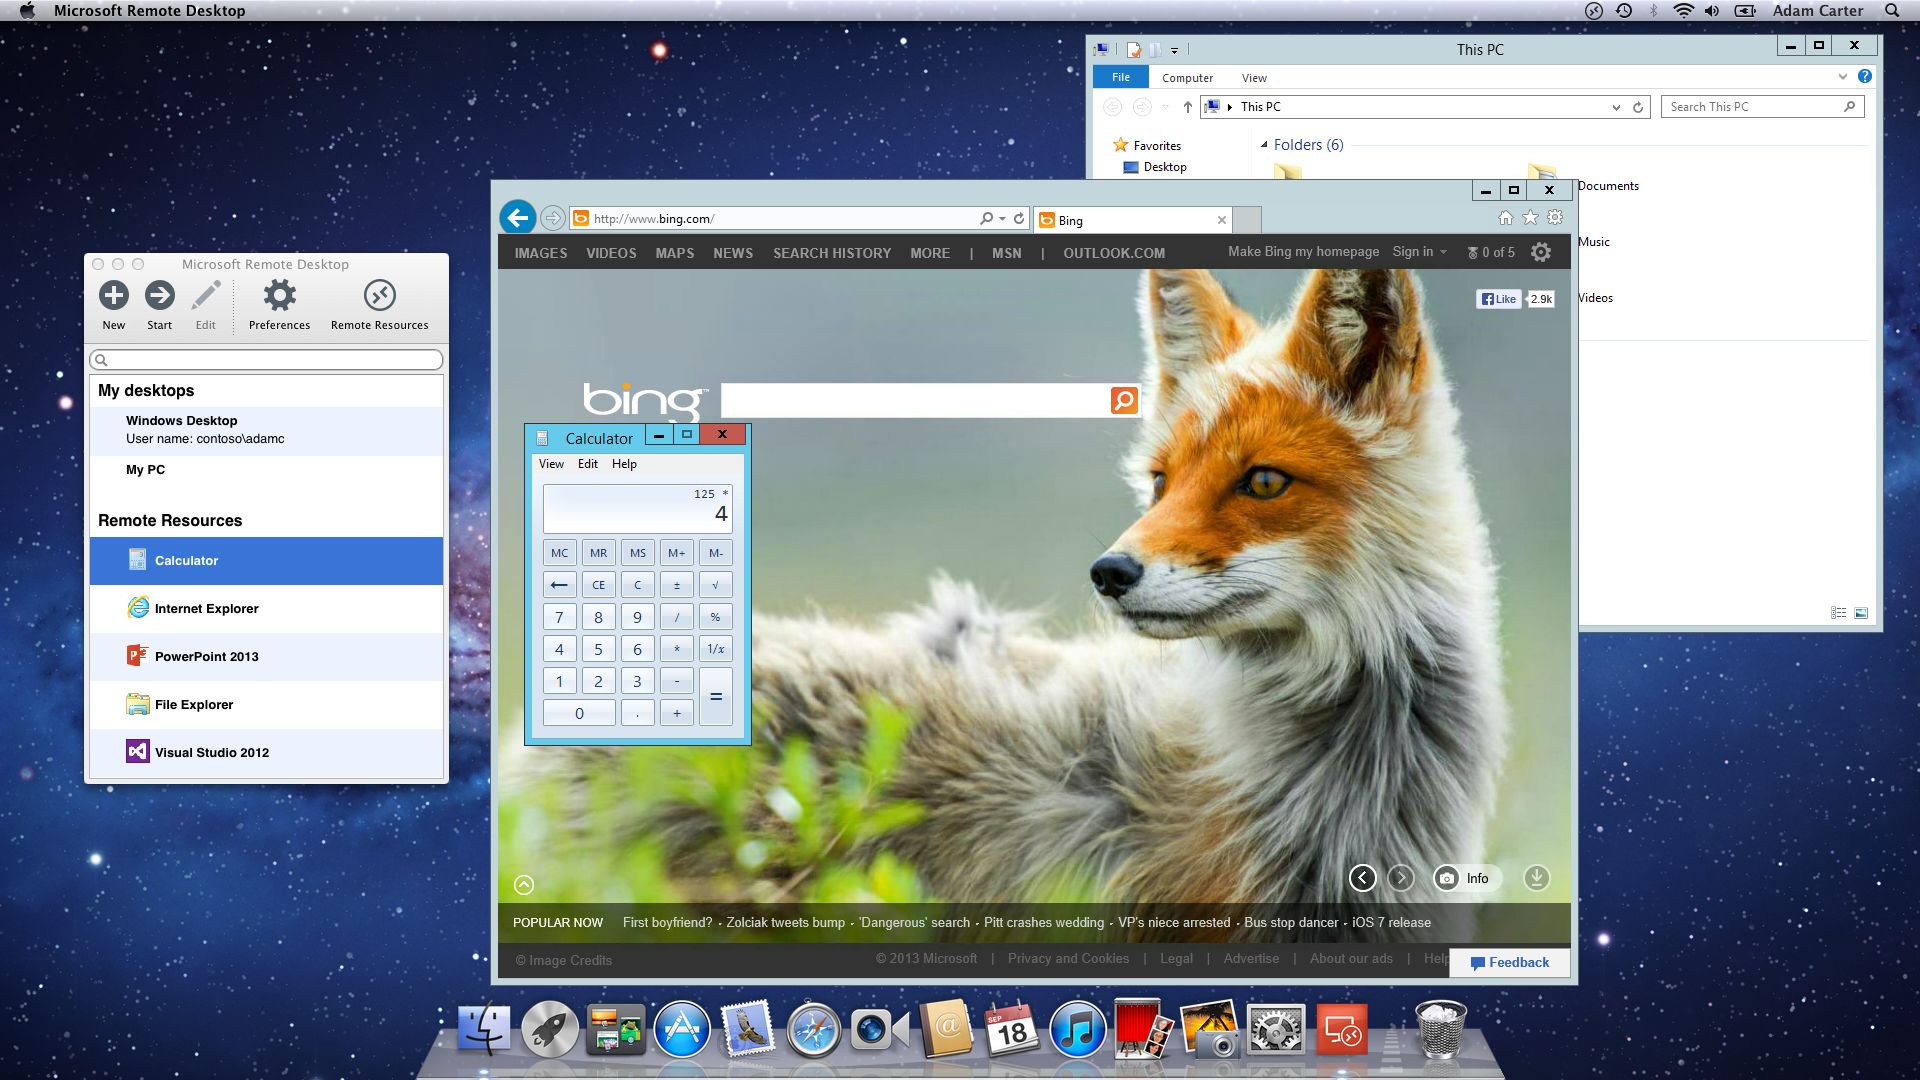Click the favorites star in Internet Explorer

1530,217
